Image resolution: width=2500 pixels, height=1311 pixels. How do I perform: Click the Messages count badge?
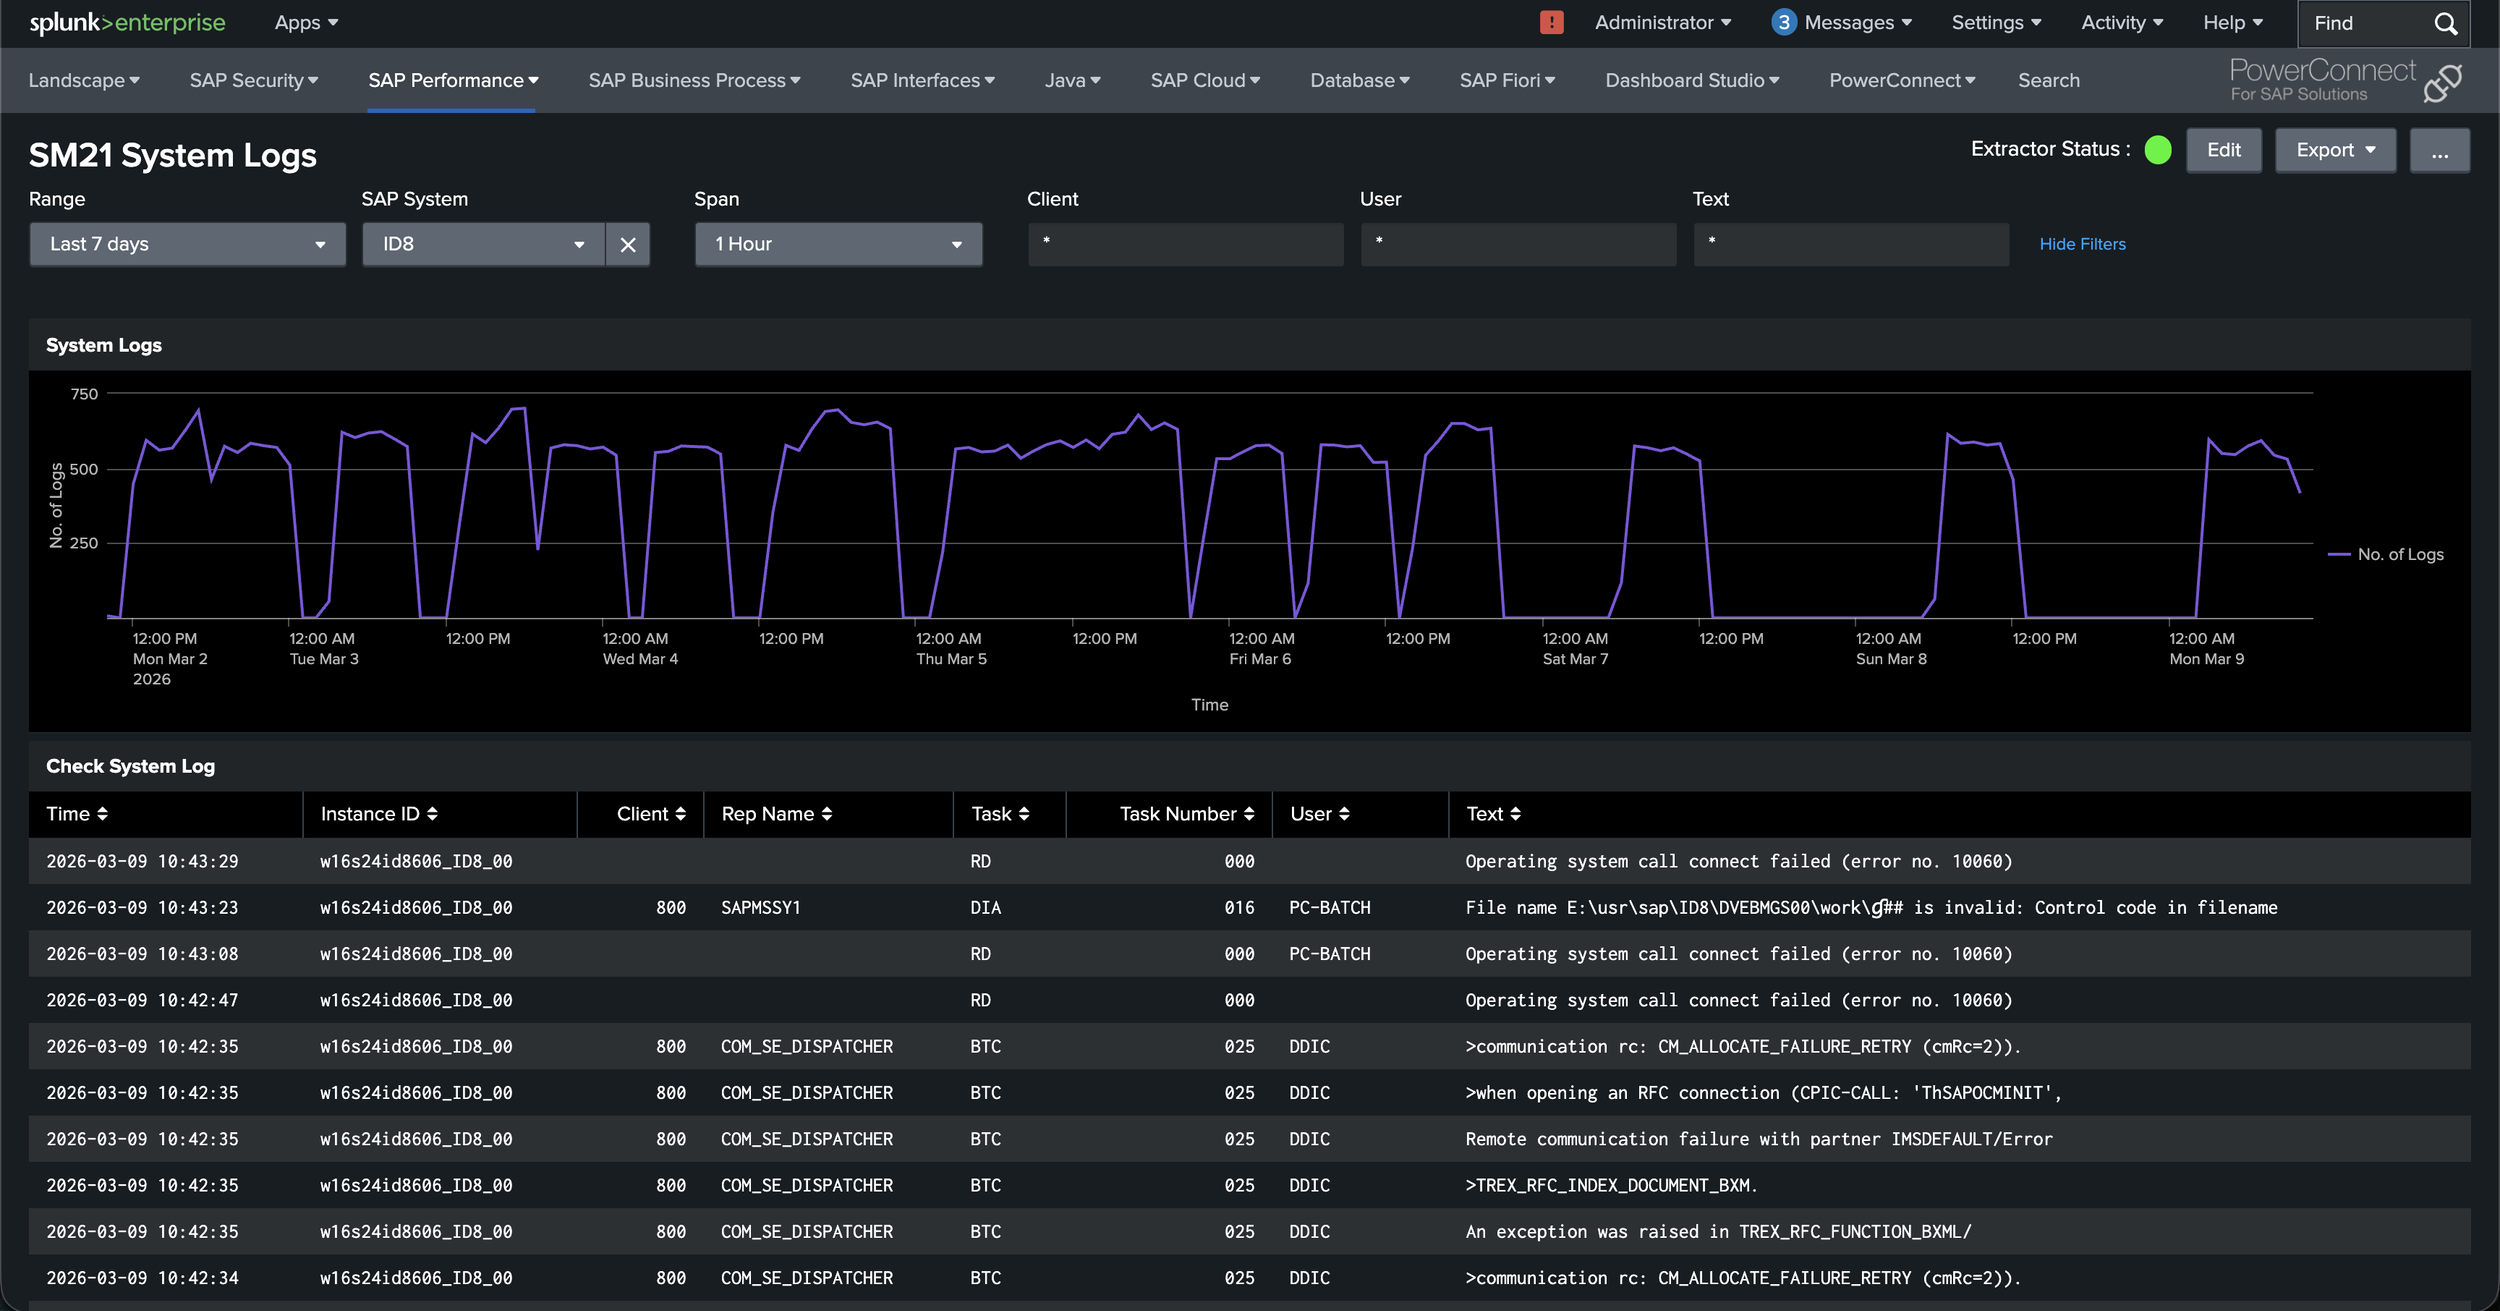1783,22
